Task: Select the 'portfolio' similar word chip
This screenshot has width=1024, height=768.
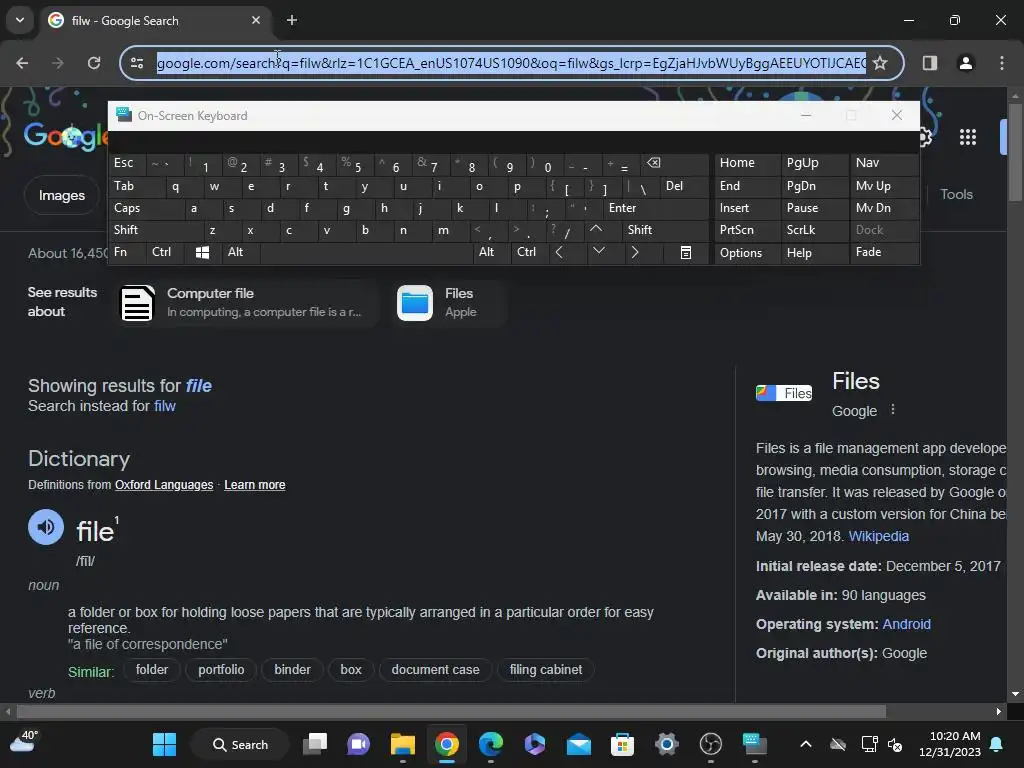Action: pyautogui.click(x=221, y=670)
